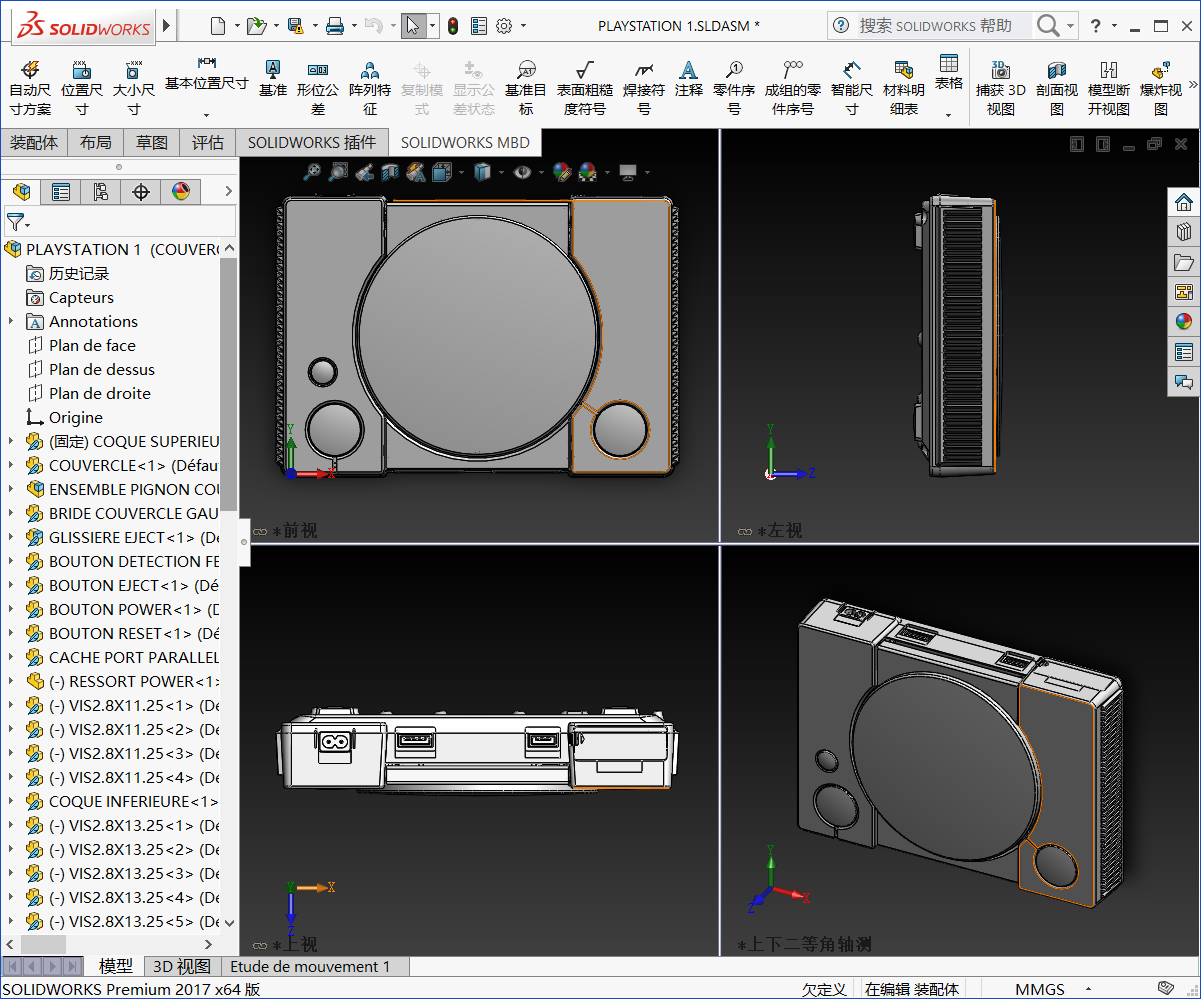This screenshot has width=1201, height=999.
Task: Expand the COUVERCLE<1> component node
Action: point(11,465)
